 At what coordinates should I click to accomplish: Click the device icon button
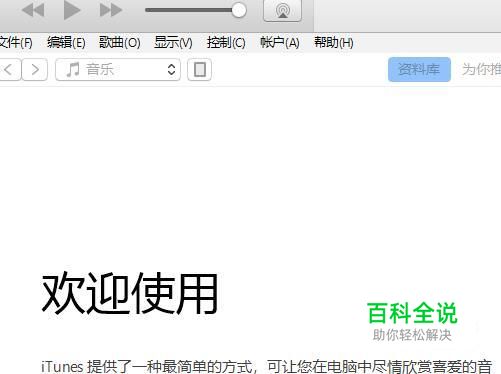[199, 70]
